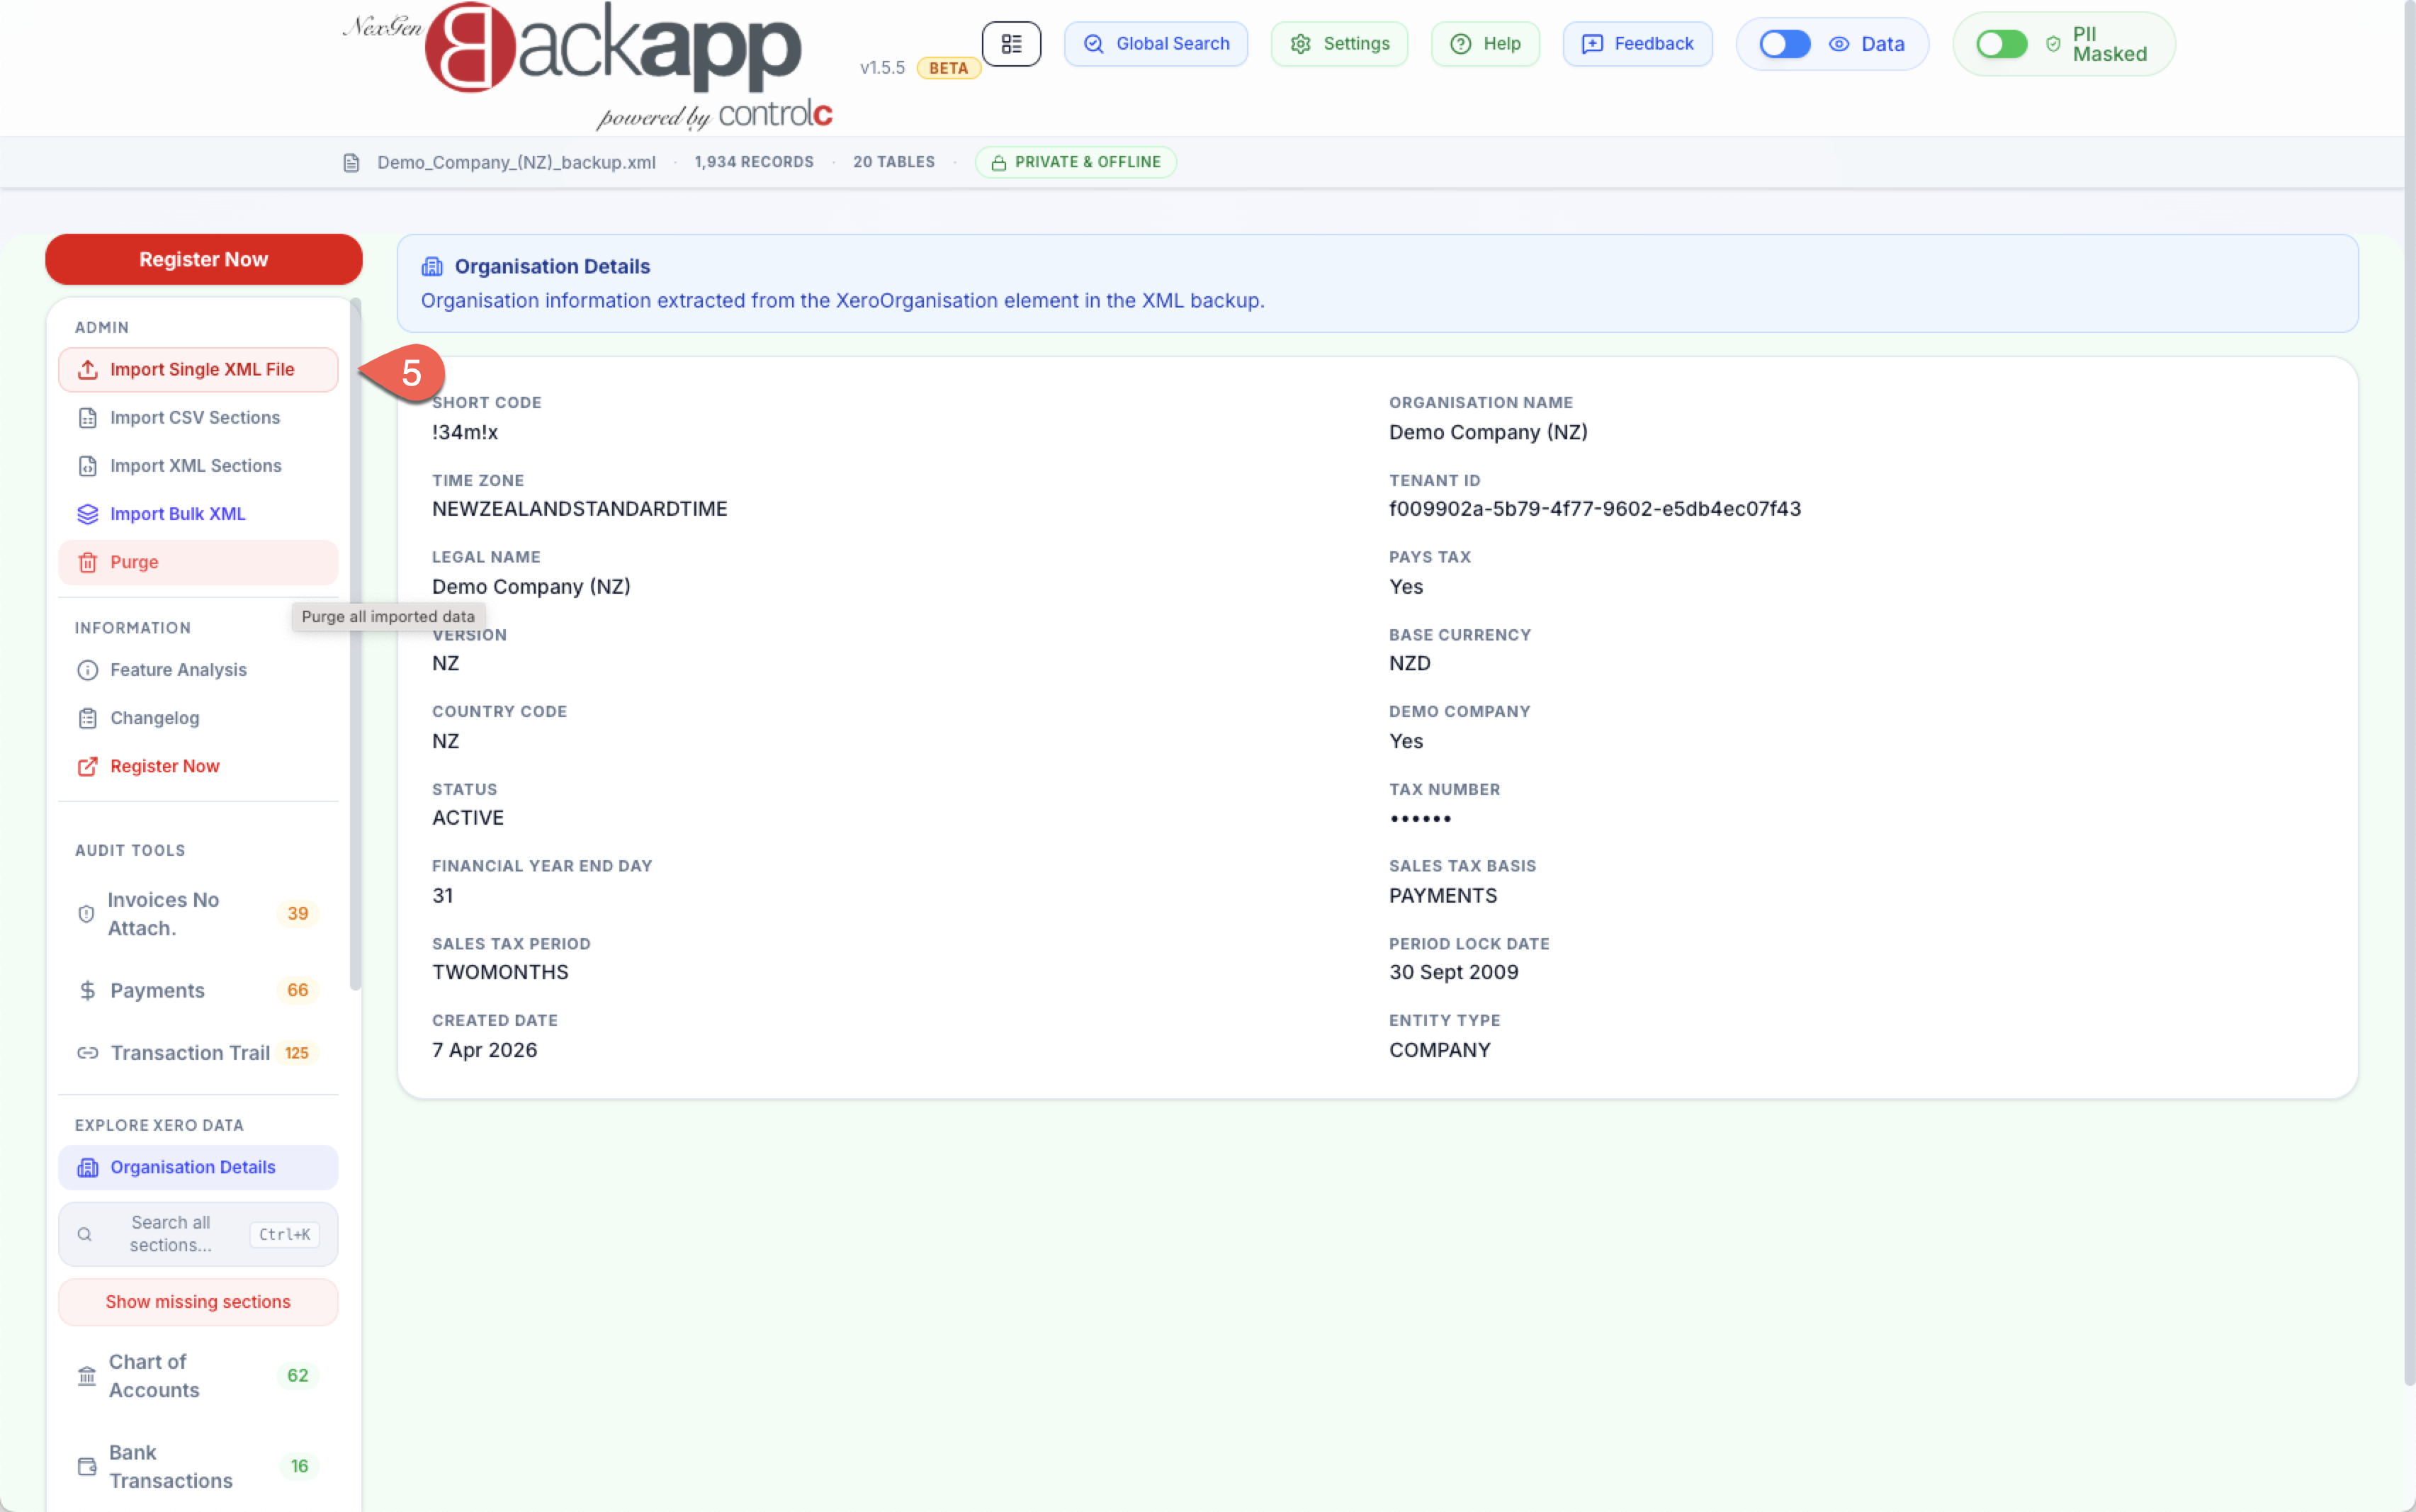Click the layout grid icon beside the BETA badge
This screenshot has width=2416, height=1512.
1011,44
